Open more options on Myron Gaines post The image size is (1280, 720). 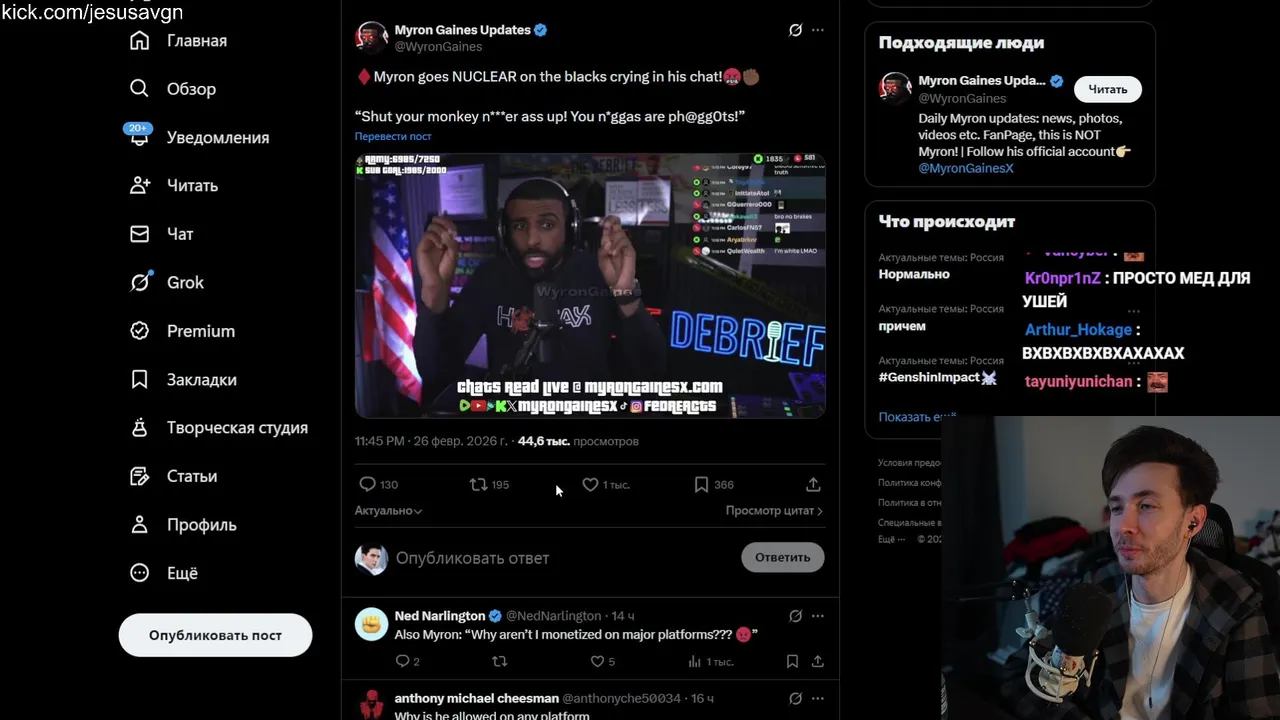817,30
